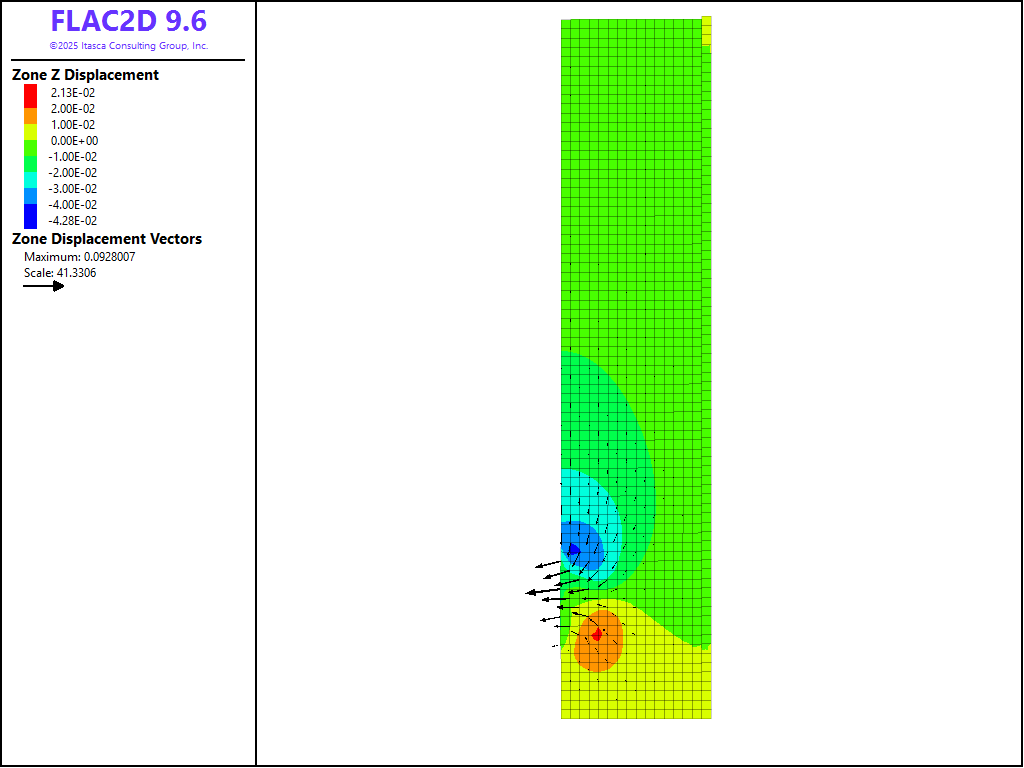This screenshot has width=1024, height=768.
Task: Click the scale arrow icon in legend
Action: click(x=44, y=286)
